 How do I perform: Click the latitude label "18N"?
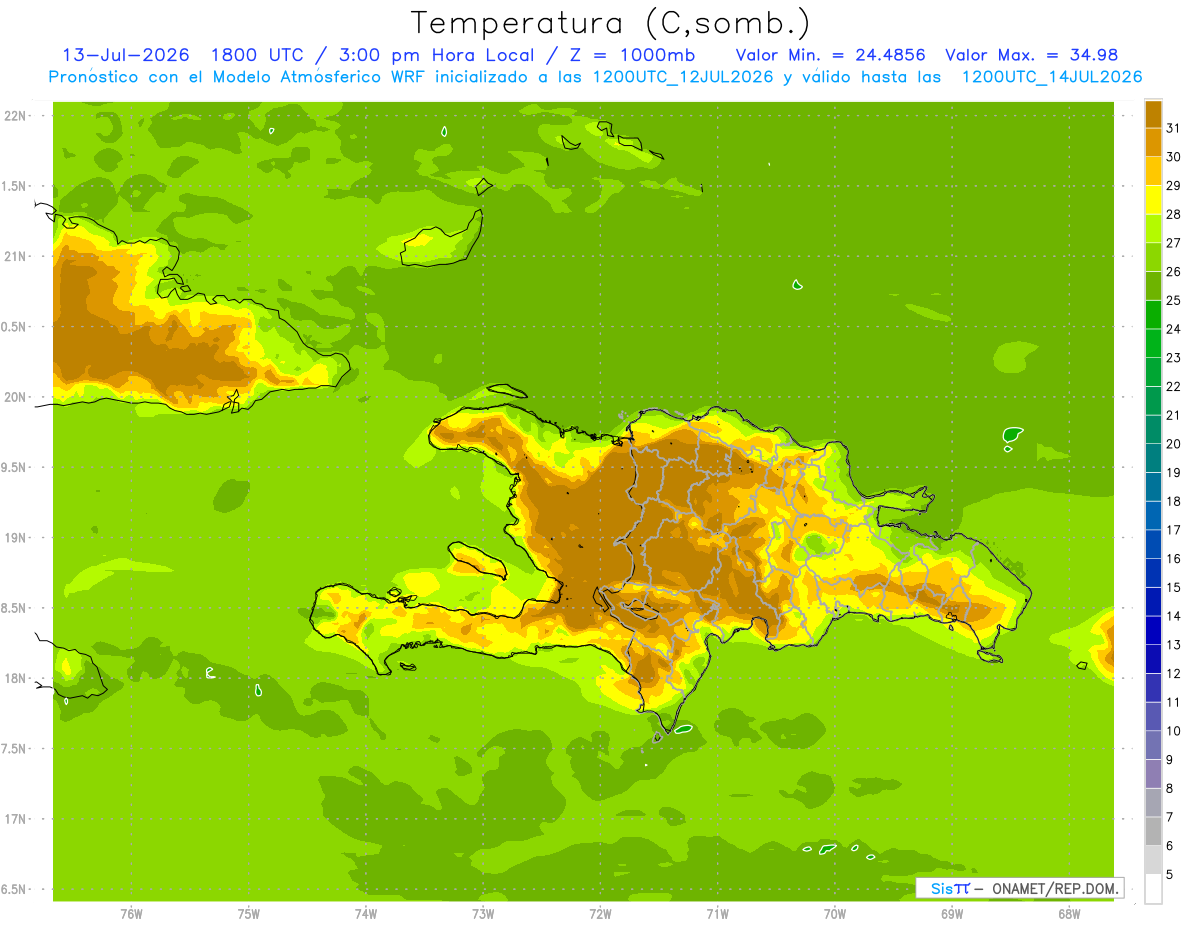point(16,678)
